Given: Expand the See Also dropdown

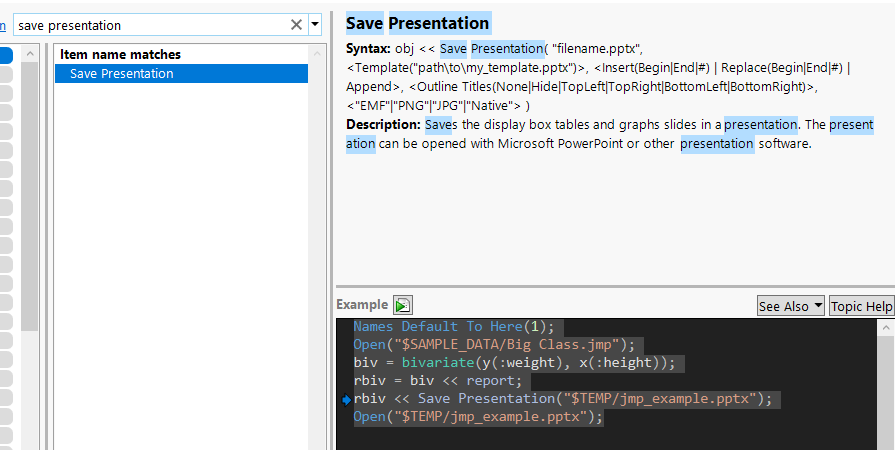Looking at the screenshot, I should 790,306.
